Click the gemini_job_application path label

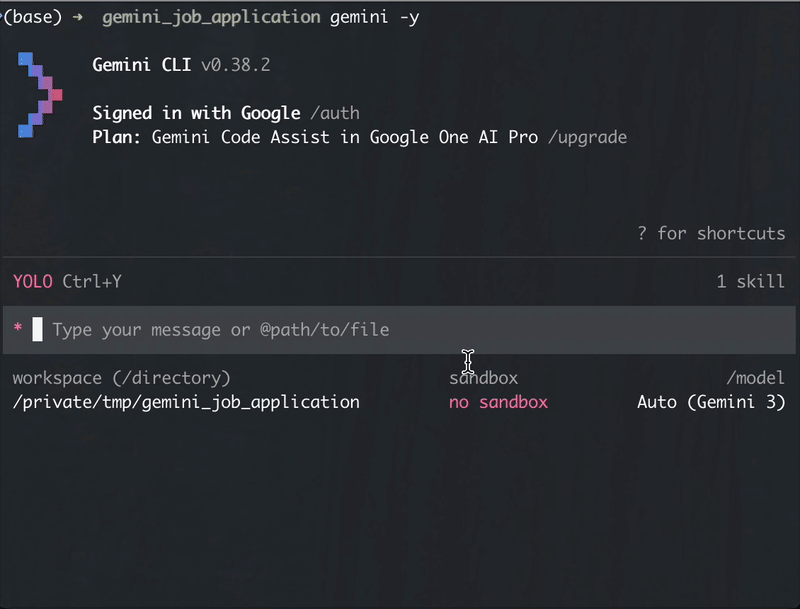210,16
